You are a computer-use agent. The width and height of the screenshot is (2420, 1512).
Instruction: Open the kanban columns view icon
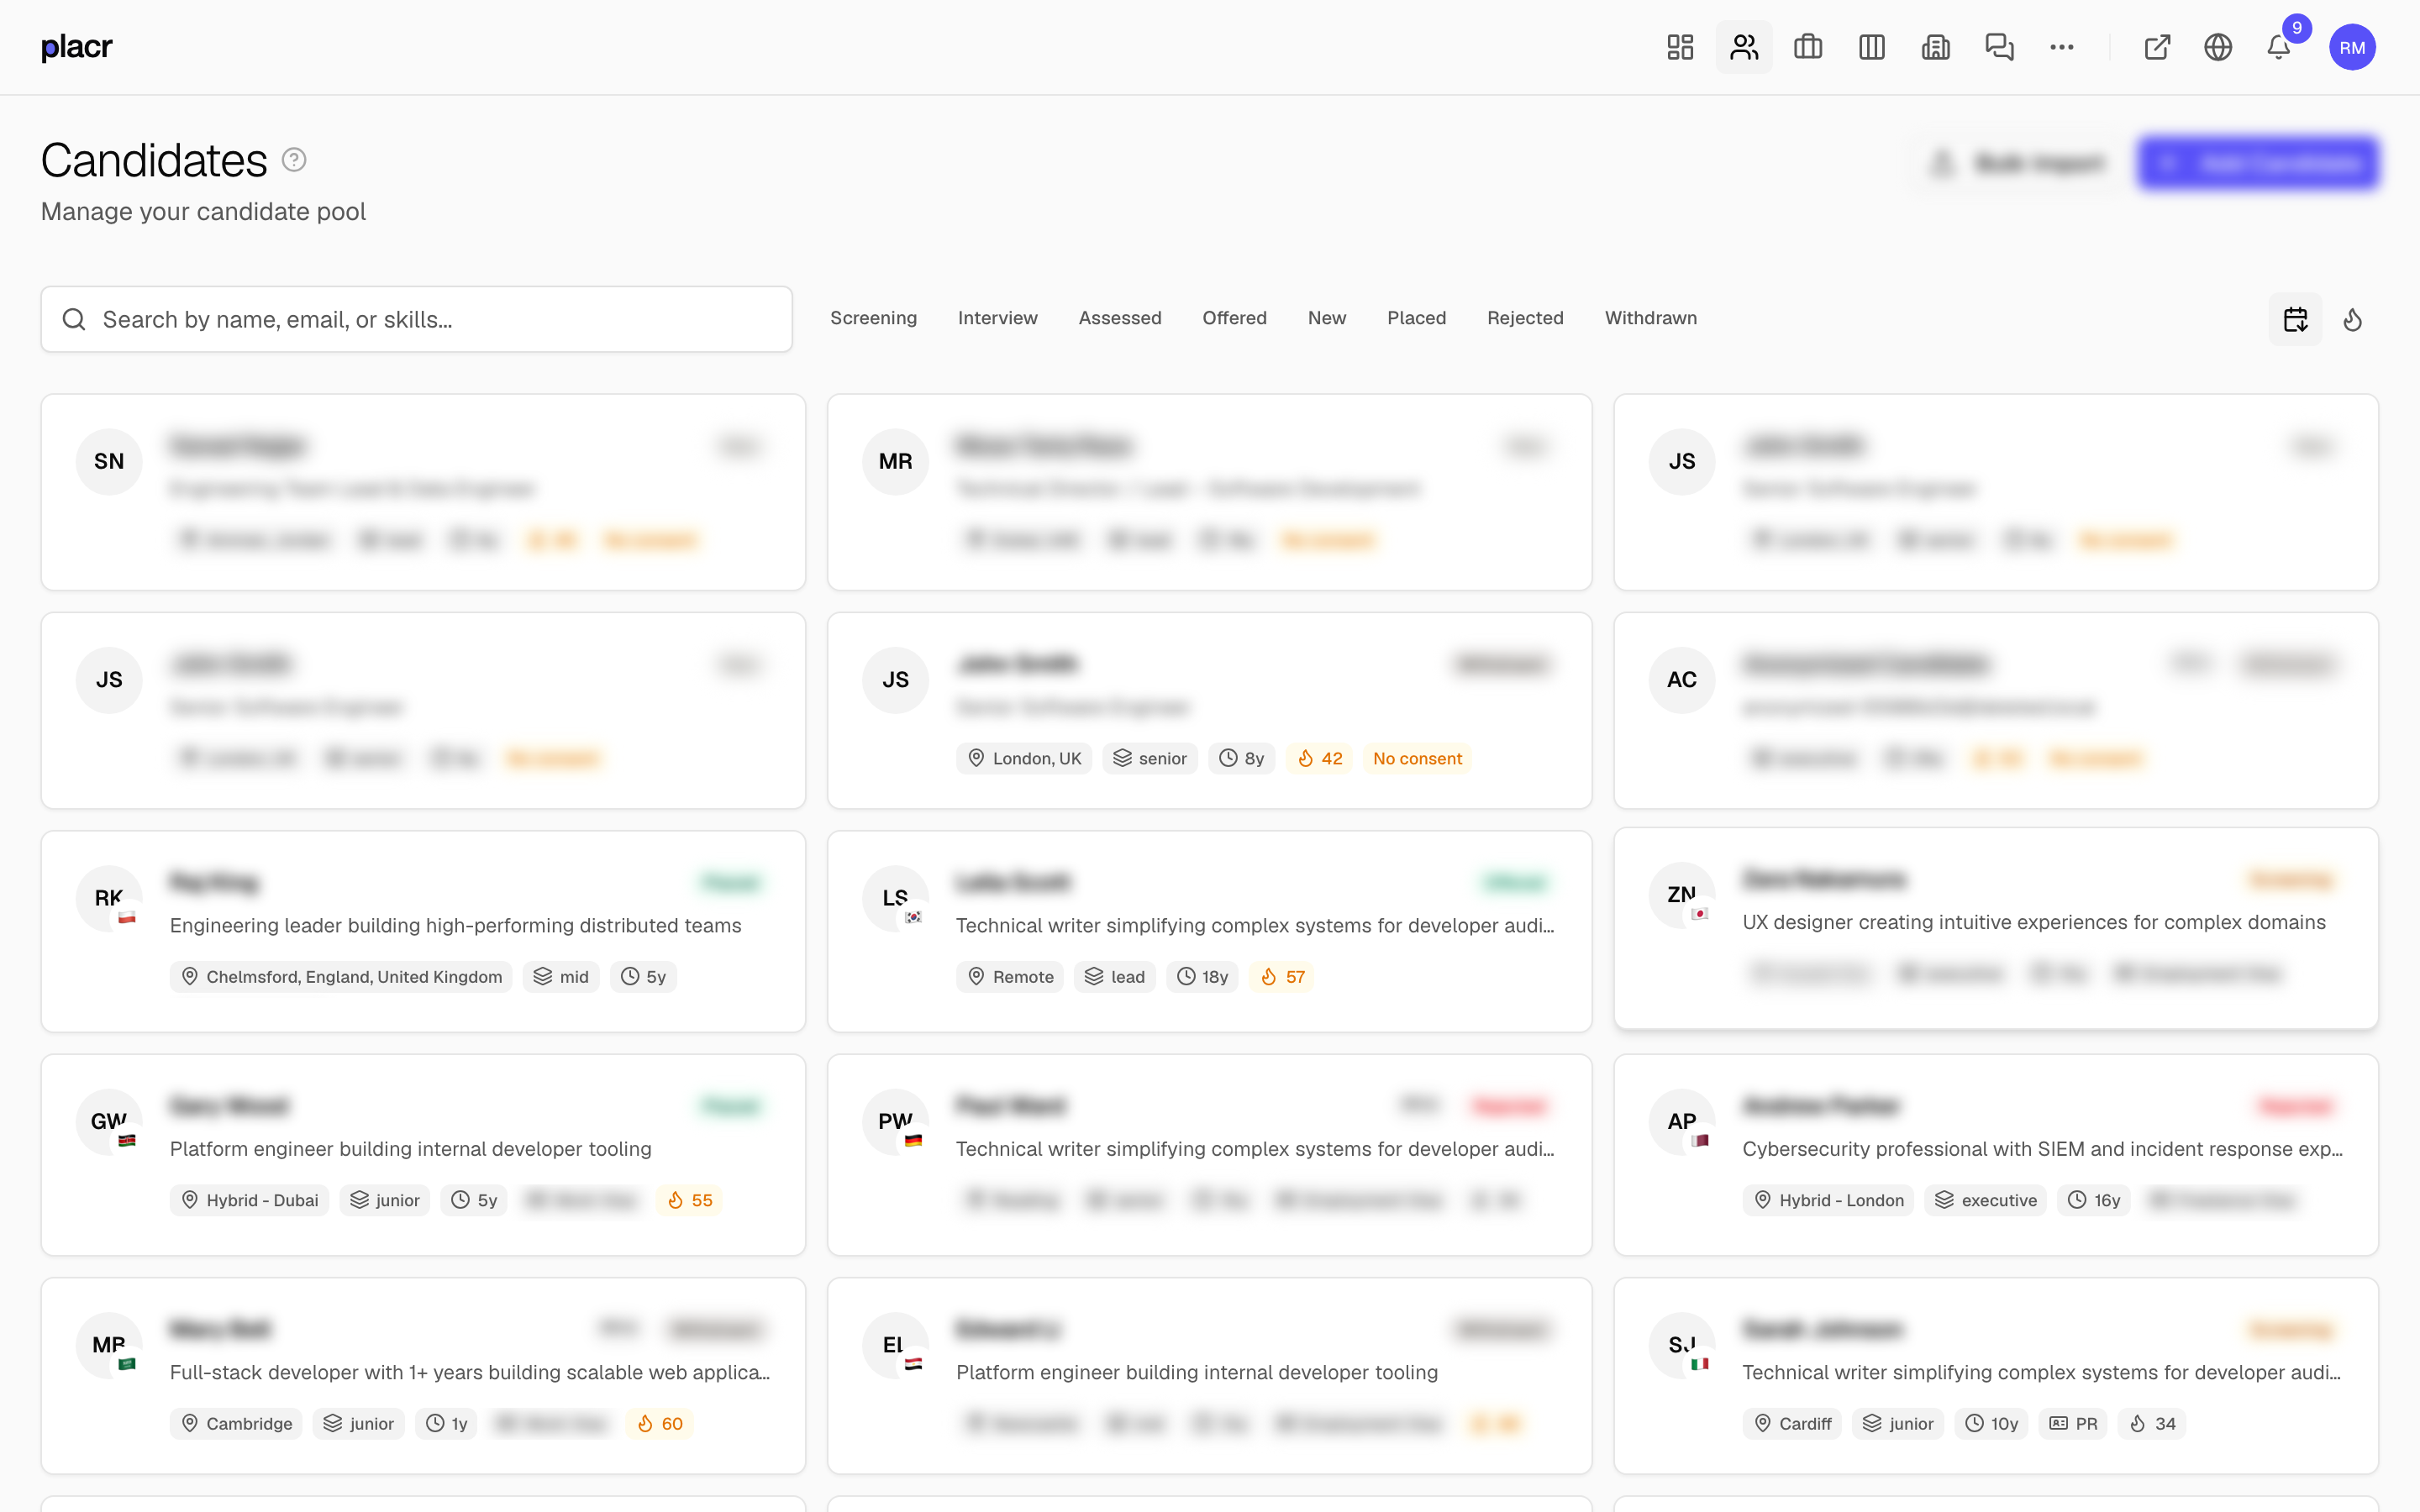(x=1871, y=47)
